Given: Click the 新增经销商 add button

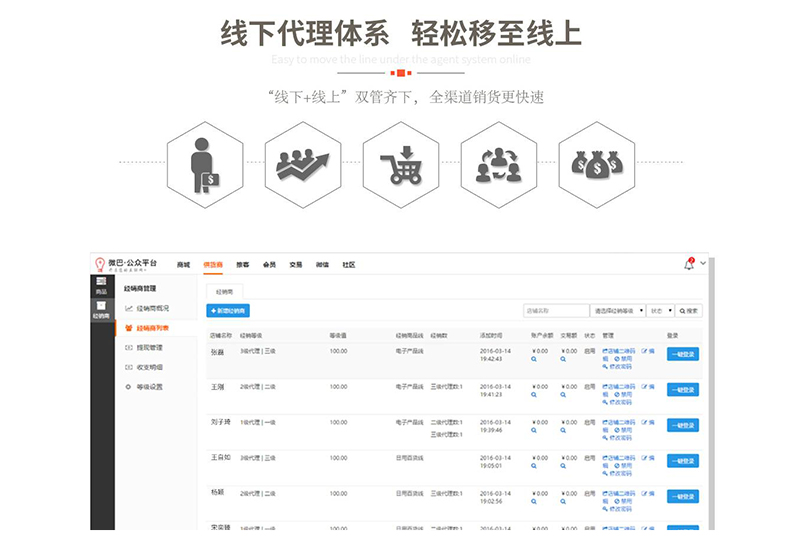Looking at the screenshot, I should pos(228,311).
